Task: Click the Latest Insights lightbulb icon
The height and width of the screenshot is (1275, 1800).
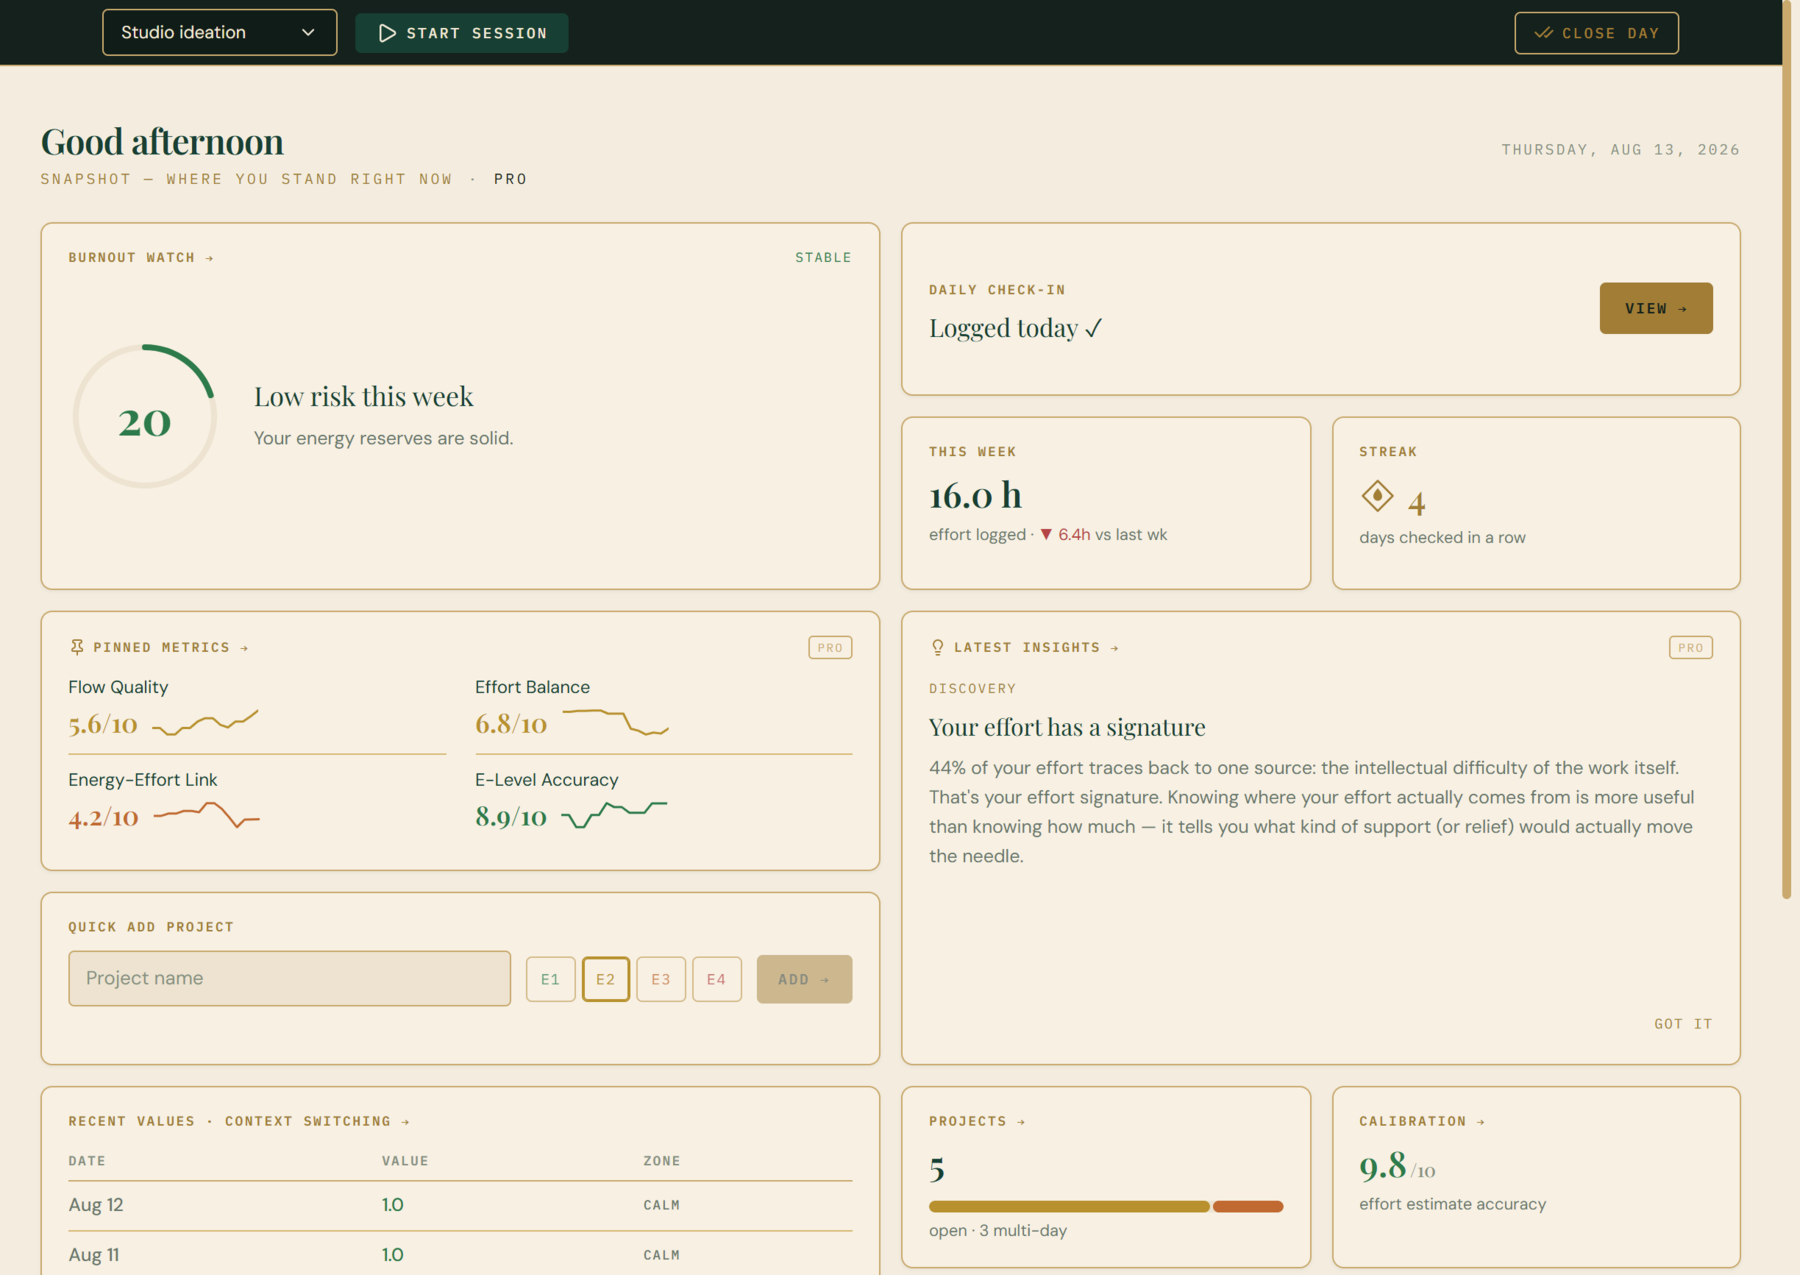Action: (937, 647)
